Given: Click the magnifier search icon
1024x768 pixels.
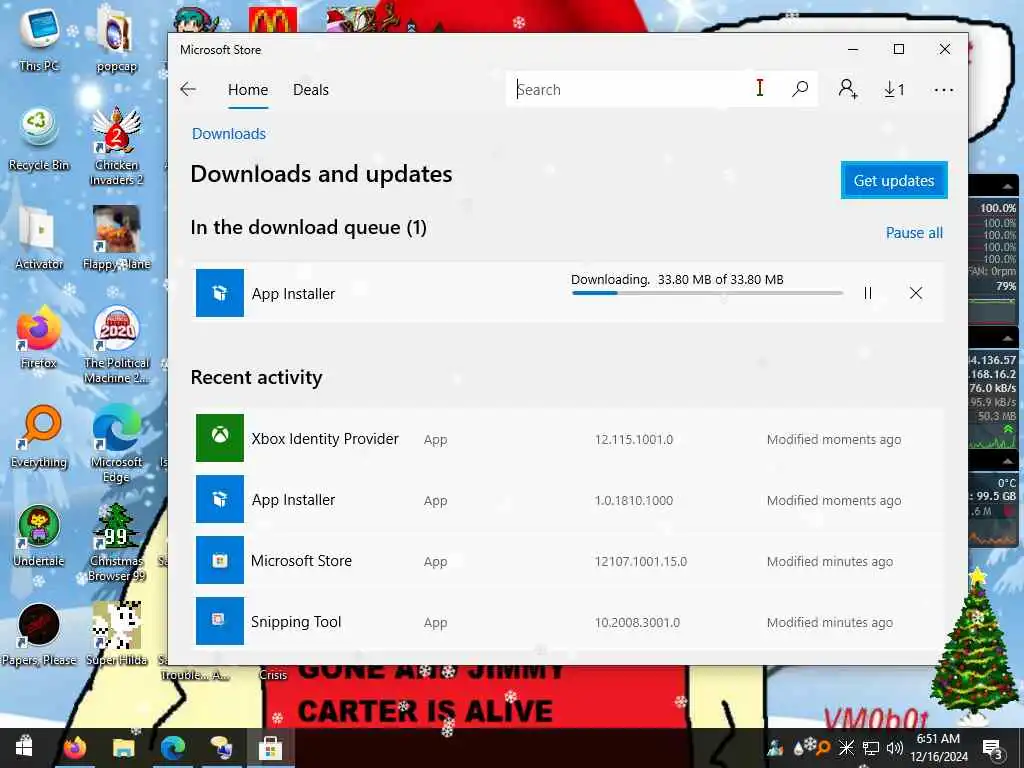Looking at the screenshot, I should (800, 89).
